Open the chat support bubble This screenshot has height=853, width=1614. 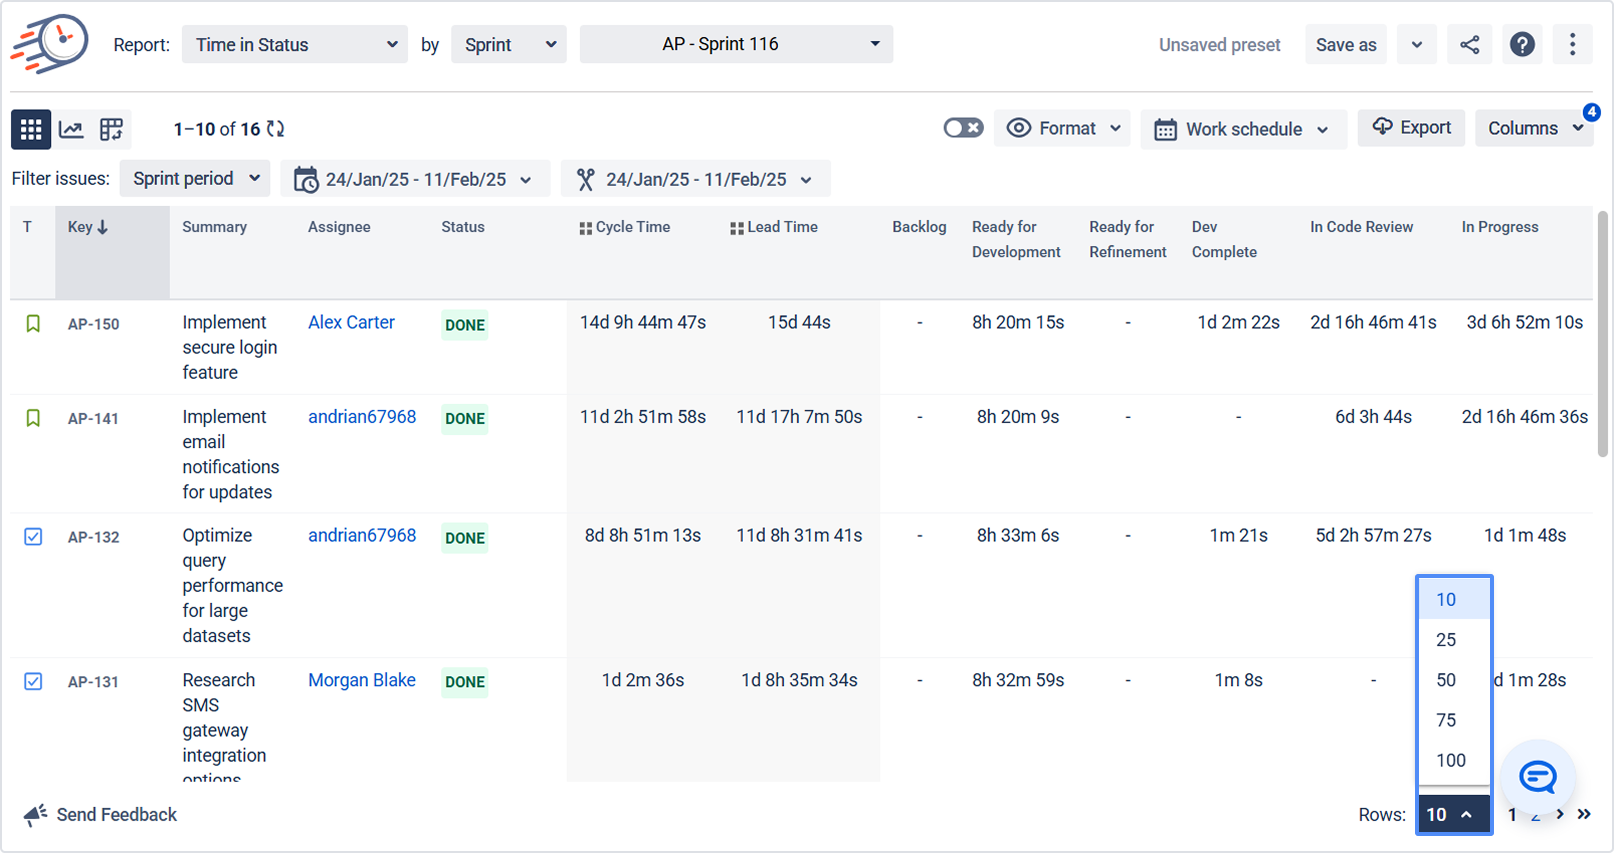click(1537, 776)
